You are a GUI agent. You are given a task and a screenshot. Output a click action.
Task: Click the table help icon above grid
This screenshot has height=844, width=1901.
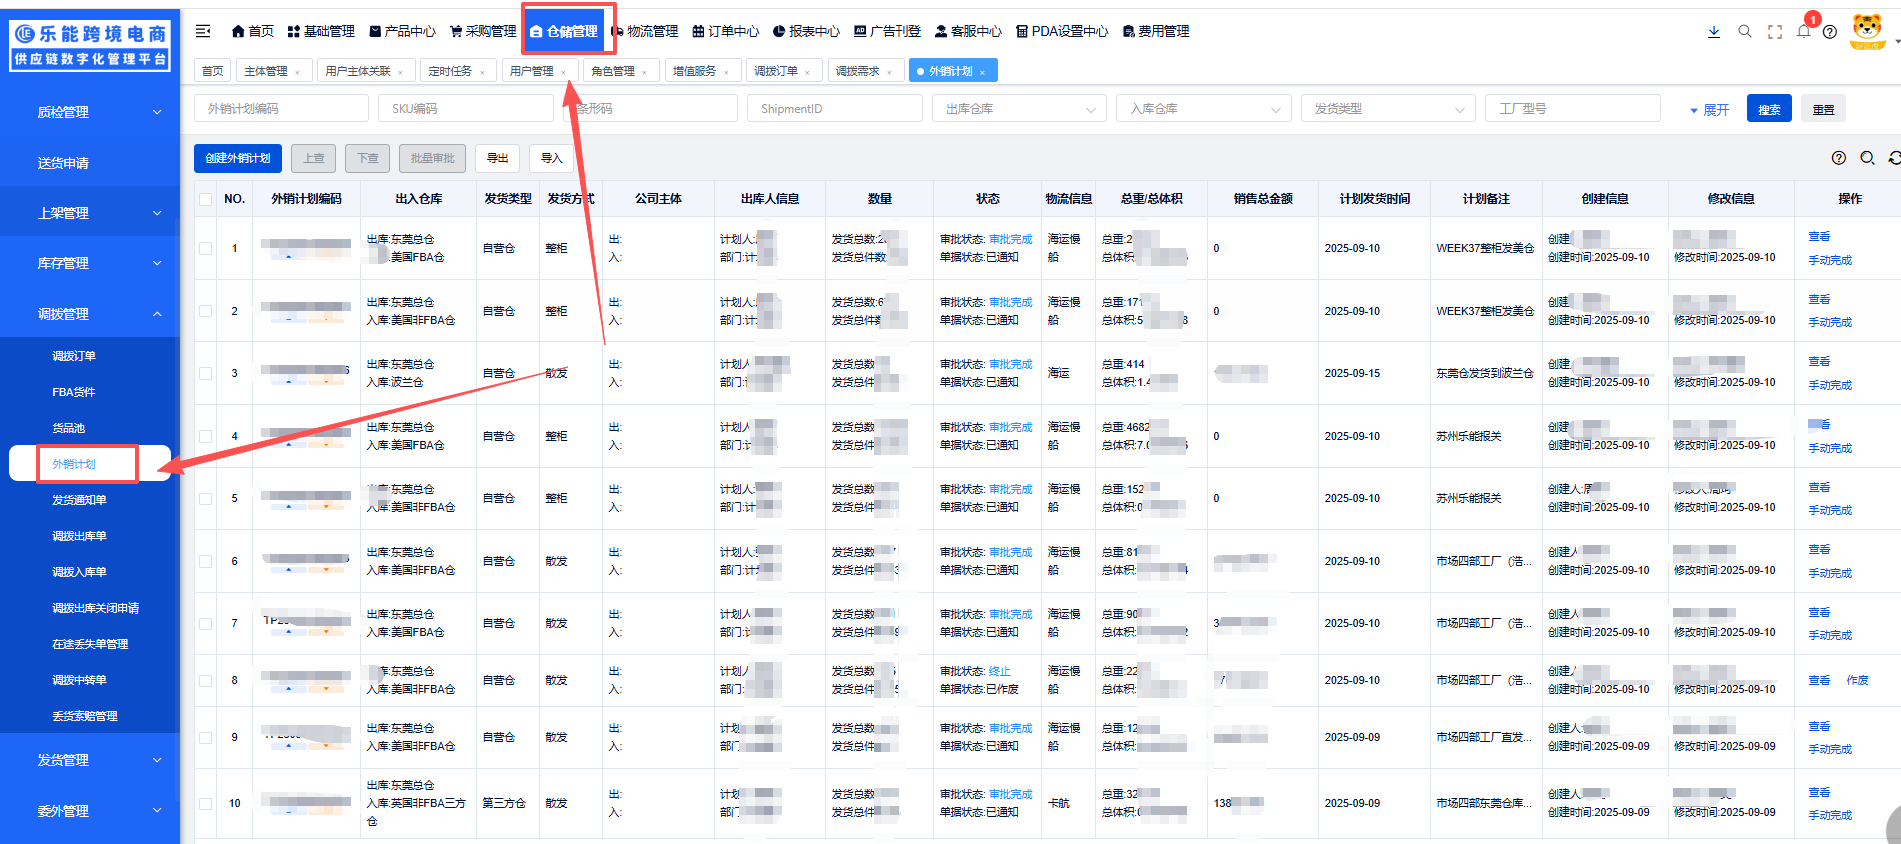click(x=1839, y=158)
